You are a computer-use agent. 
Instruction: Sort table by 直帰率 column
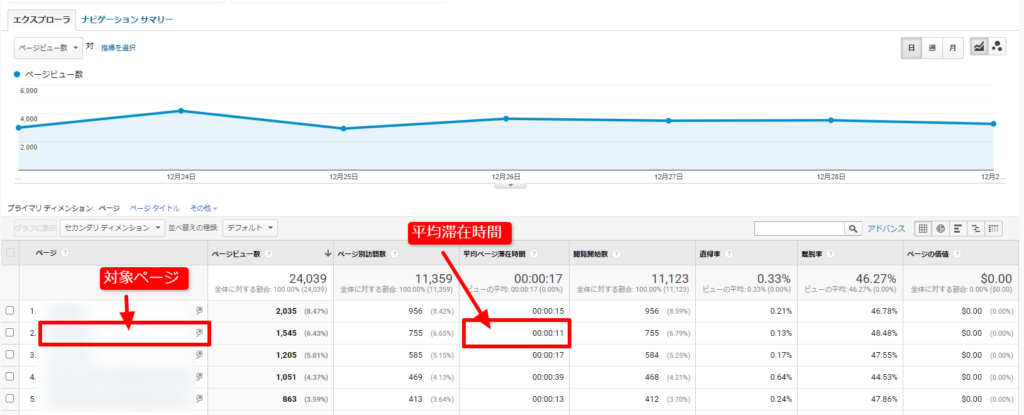(x=710, y=254)
